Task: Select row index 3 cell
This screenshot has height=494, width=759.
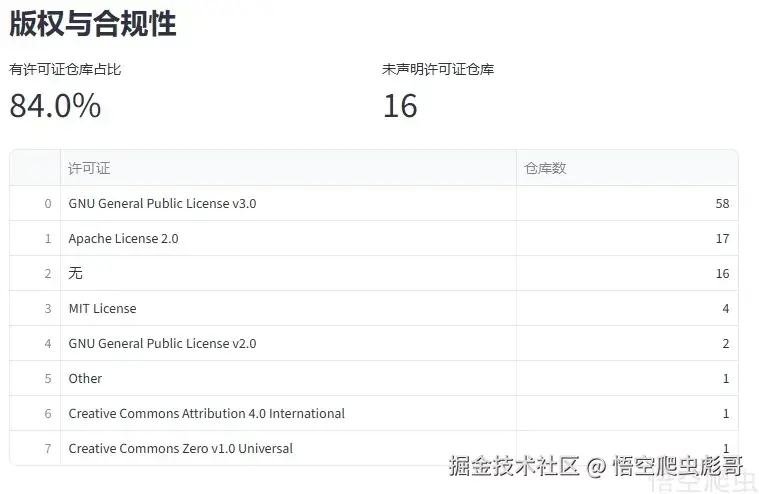Action: (35, 308)
